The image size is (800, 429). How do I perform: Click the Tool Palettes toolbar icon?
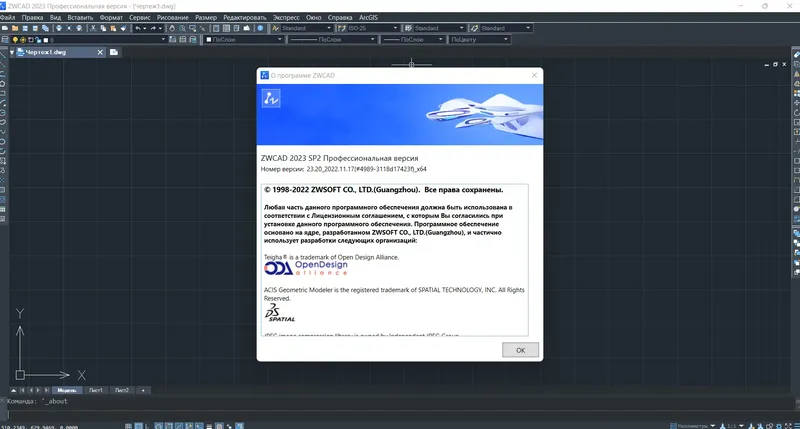coord(236,28)
